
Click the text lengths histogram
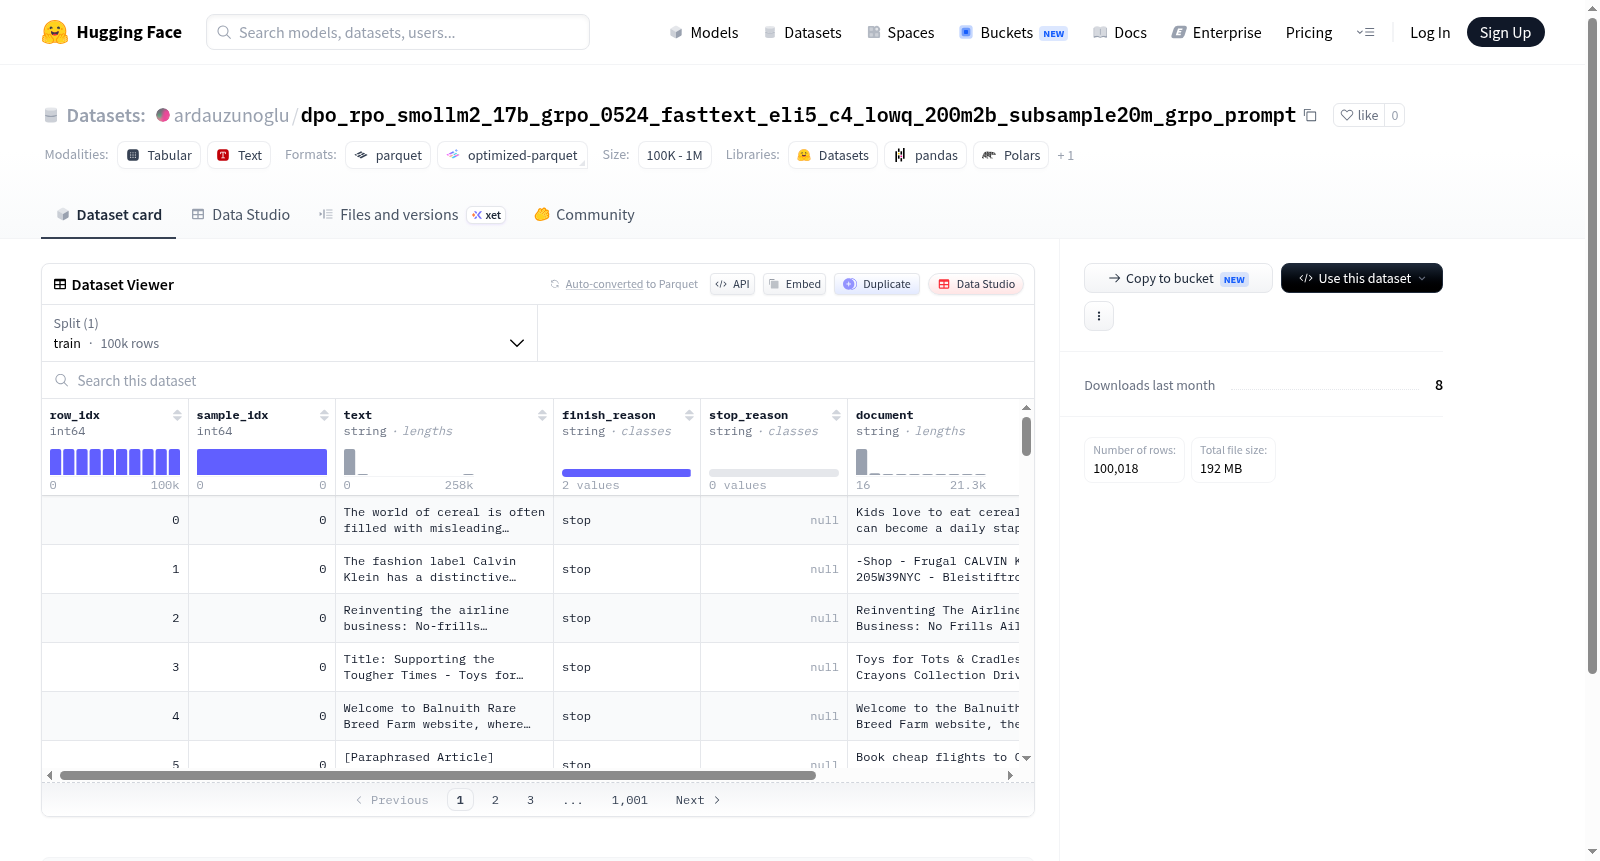click(409, 462)
